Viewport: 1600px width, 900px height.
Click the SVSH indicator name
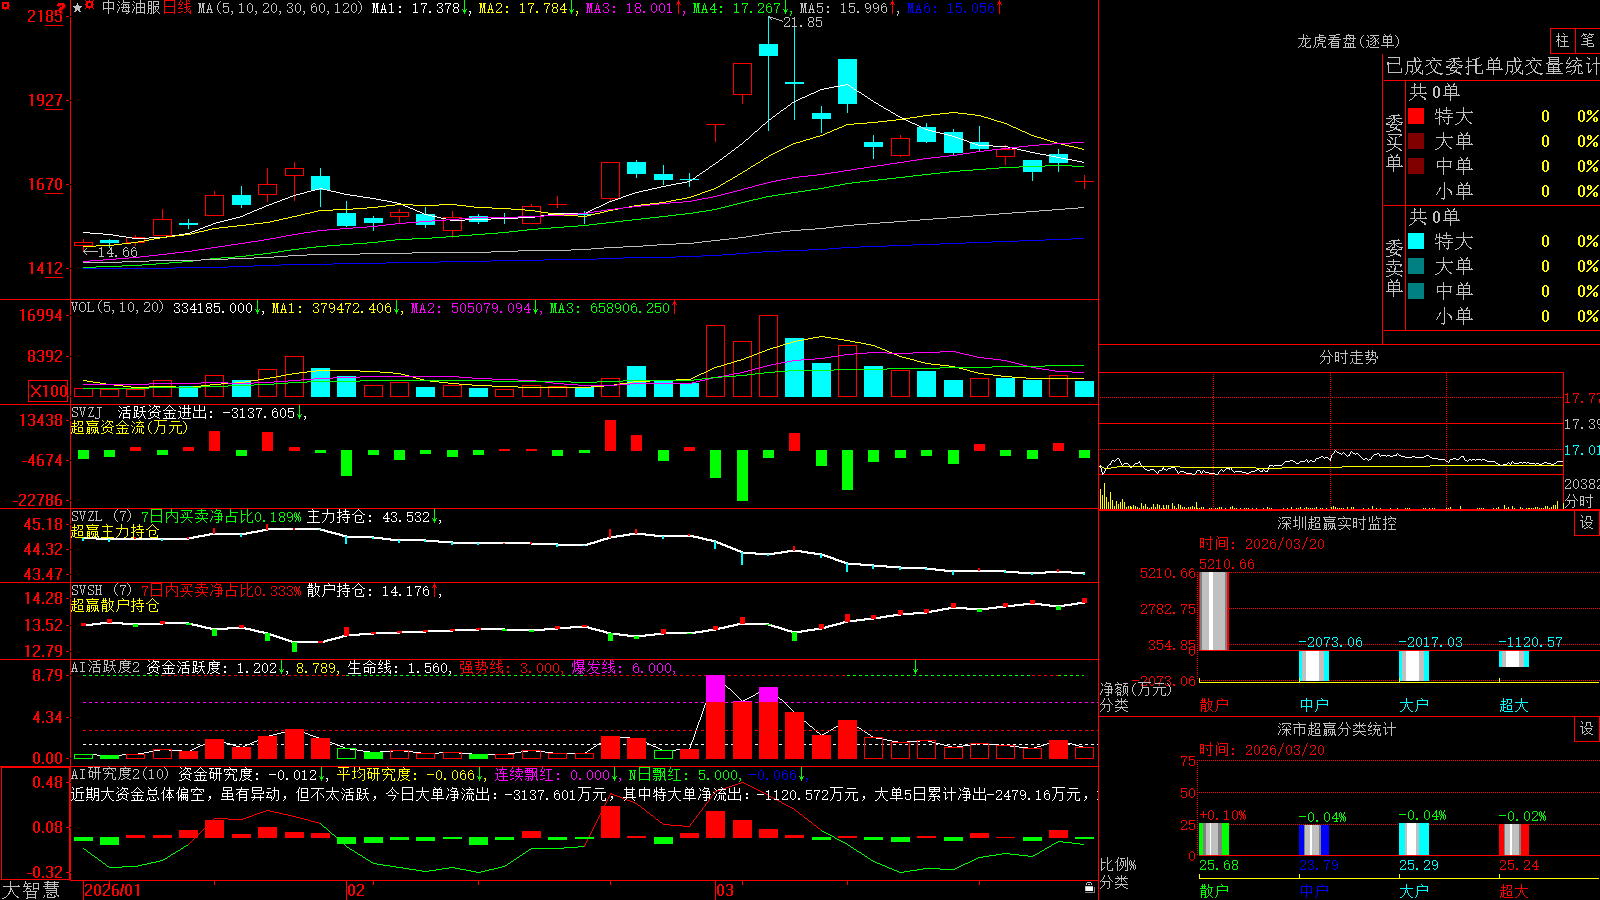click(86, 590)
